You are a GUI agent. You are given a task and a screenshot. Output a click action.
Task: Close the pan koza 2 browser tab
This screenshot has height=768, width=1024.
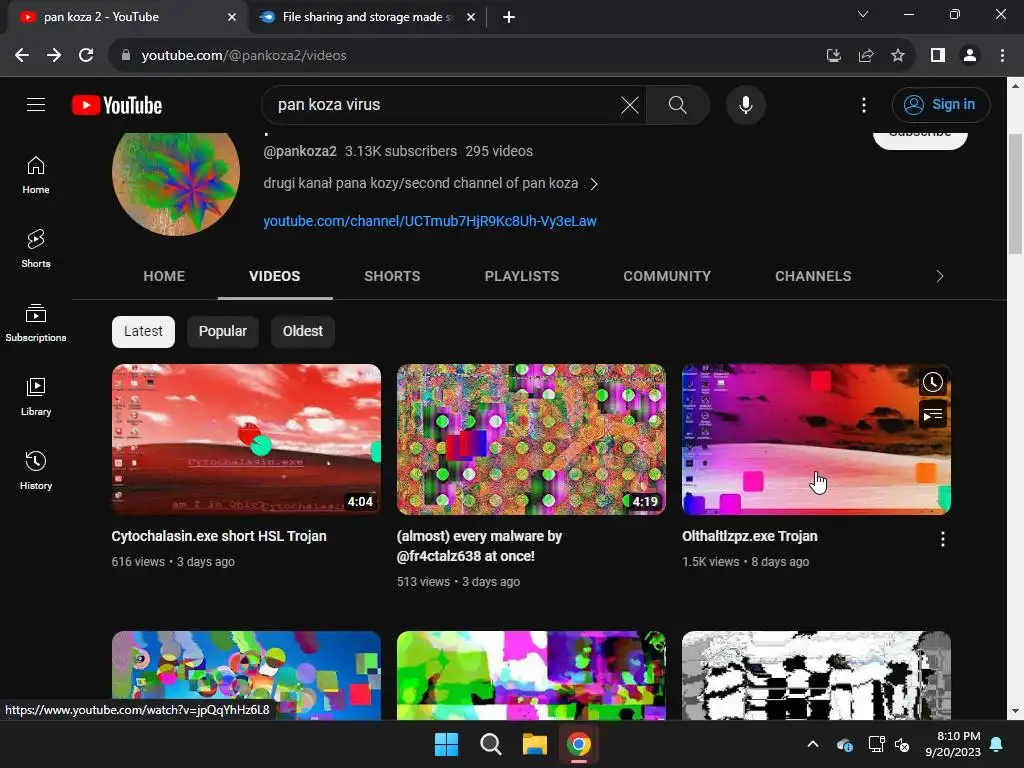click(231, 18)
